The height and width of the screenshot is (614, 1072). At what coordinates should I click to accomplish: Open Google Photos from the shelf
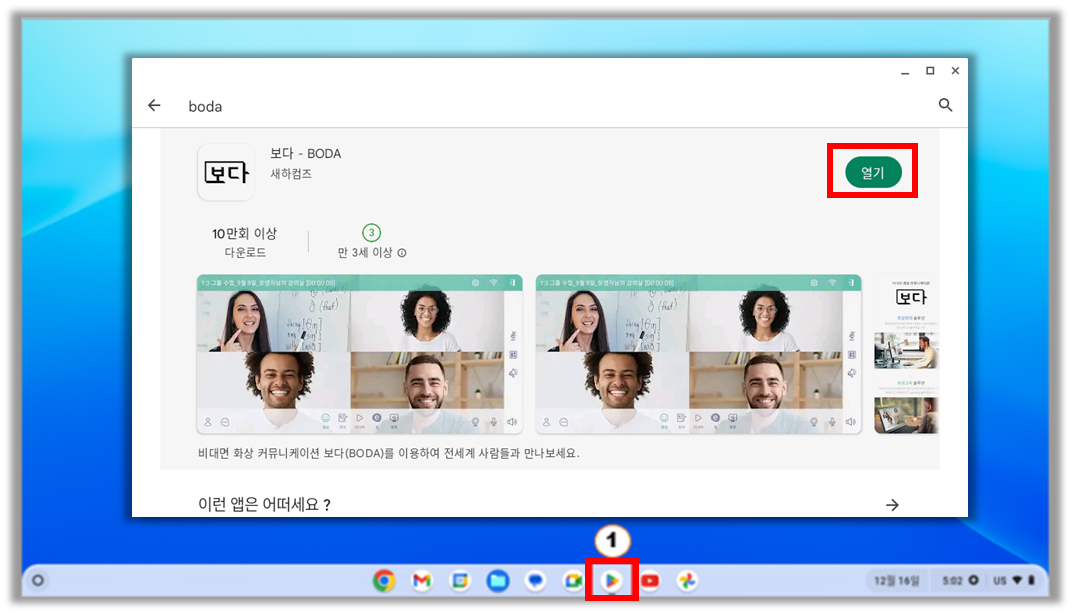tap(687, 581)
